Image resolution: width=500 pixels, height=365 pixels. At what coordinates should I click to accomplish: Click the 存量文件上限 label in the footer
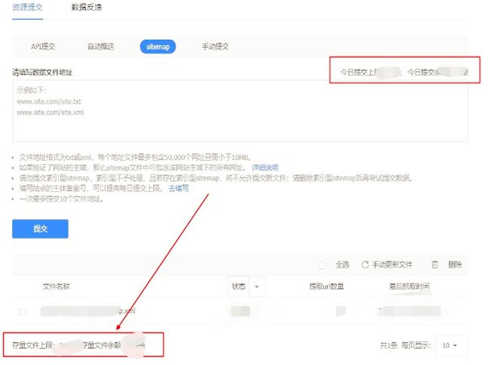pyautogui.click(x=32, y=345)
